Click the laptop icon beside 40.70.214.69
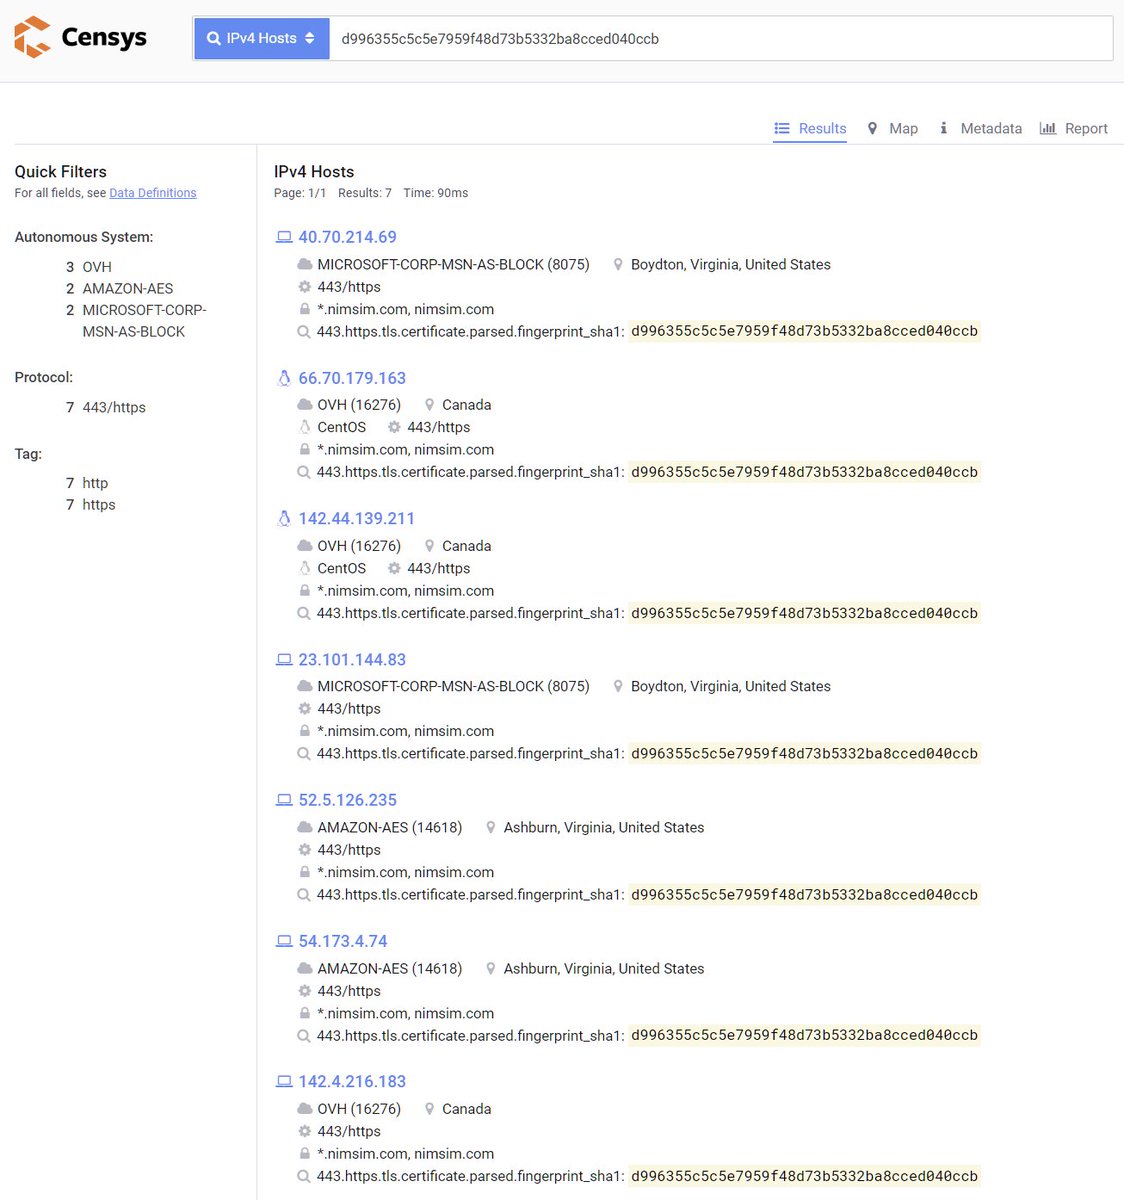Viewport: 1124px width, 1200px height. coord(284,237)
